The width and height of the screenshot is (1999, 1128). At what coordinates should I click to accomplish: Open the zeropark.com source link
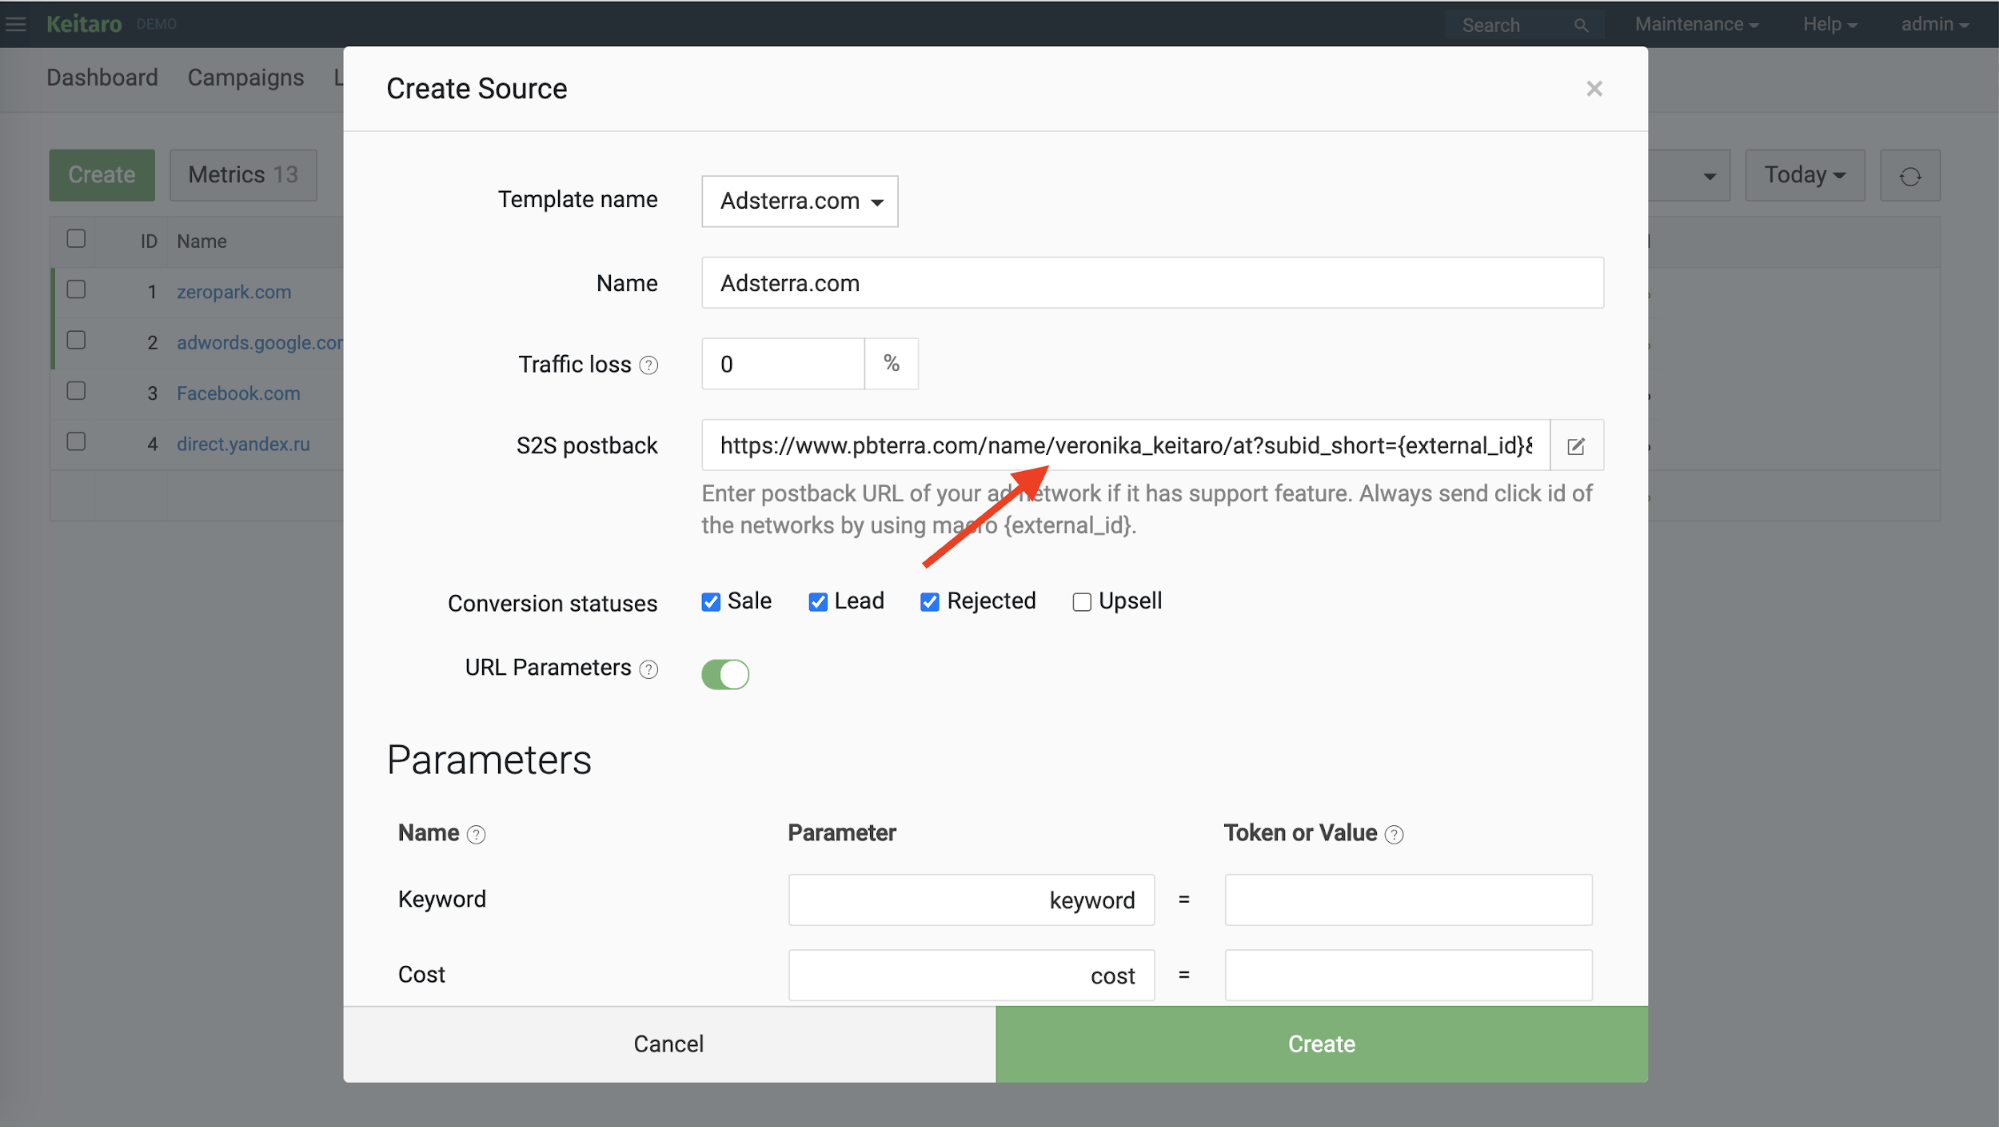[234, 292]
